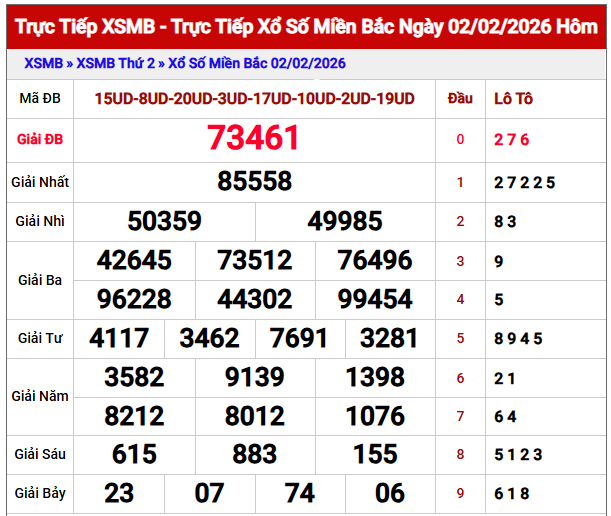Click the Giải Nhì number 50359
The height and width of the screenshot is (516, 611).
coord(165,221)
